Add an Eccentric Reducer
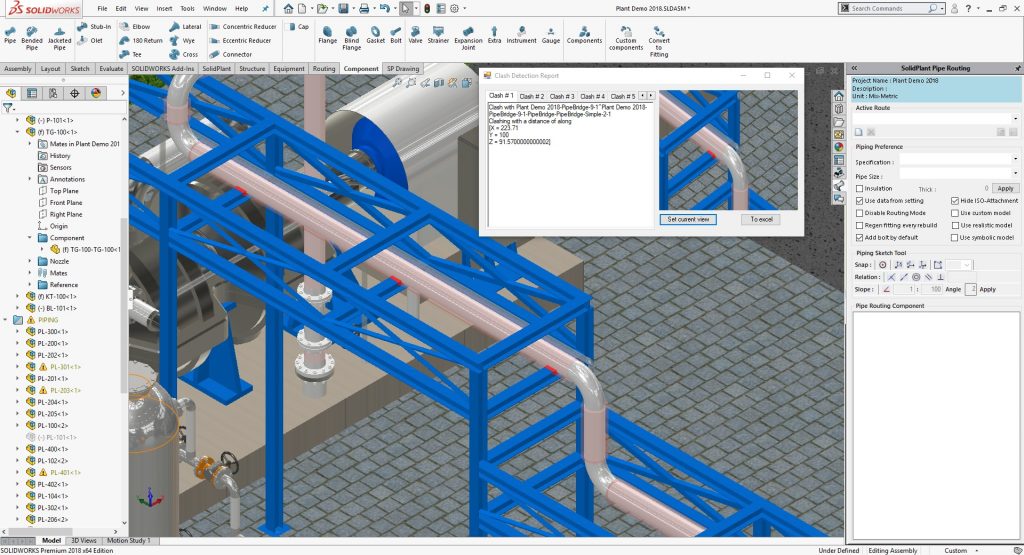1024x555 pixels. 240,40
